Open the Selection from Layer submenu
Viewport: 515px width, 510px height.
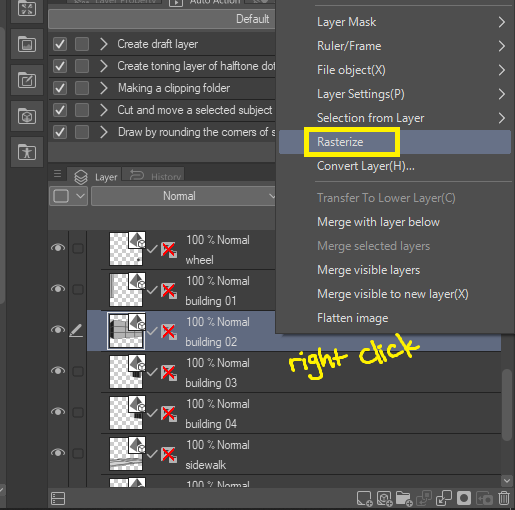(x=395, y=118)
